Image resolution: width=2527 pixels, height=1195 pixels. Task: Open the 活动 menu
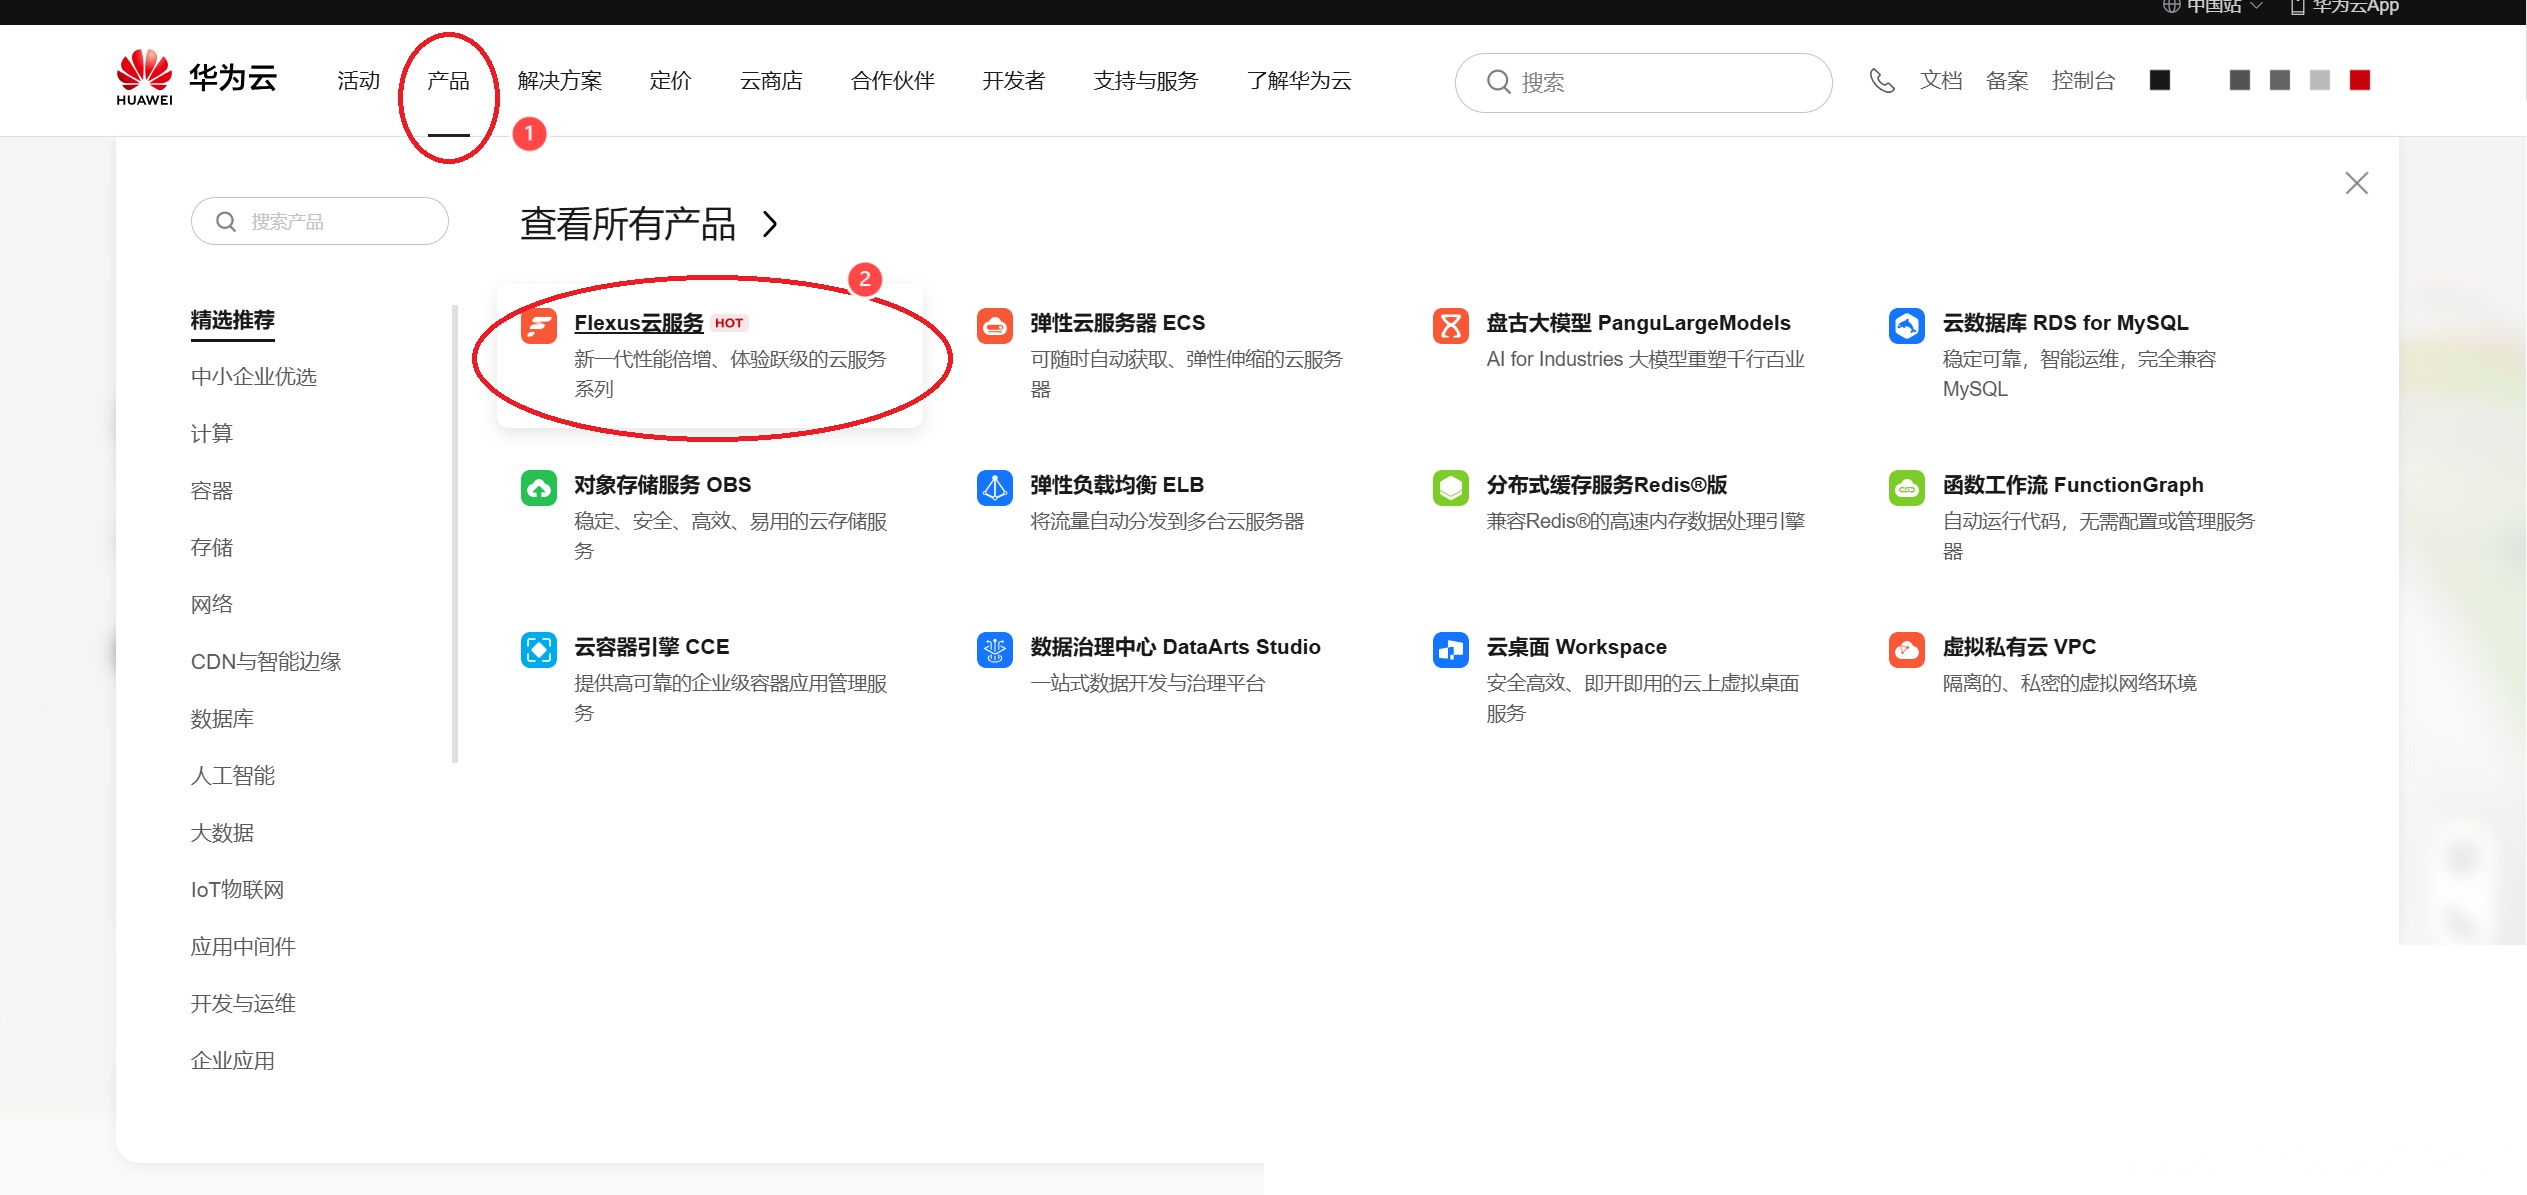click(359, 81)
